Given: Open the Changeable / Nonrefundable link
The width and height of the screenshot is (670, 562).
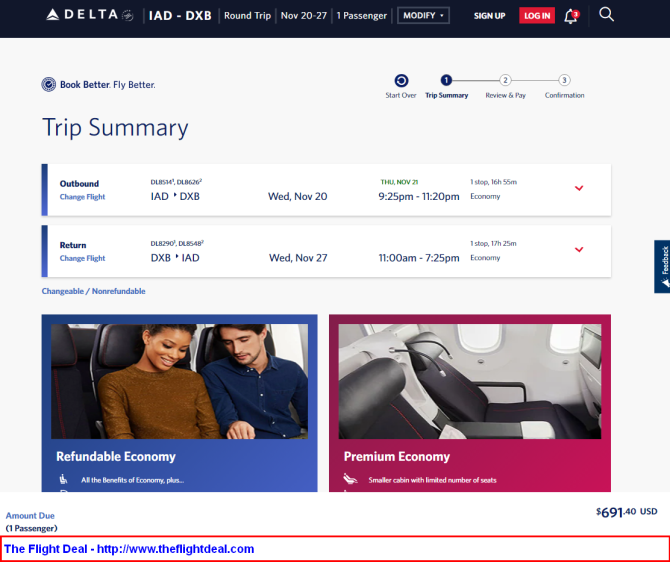Looking at the screenshot, I should click(x=93, y=291).
